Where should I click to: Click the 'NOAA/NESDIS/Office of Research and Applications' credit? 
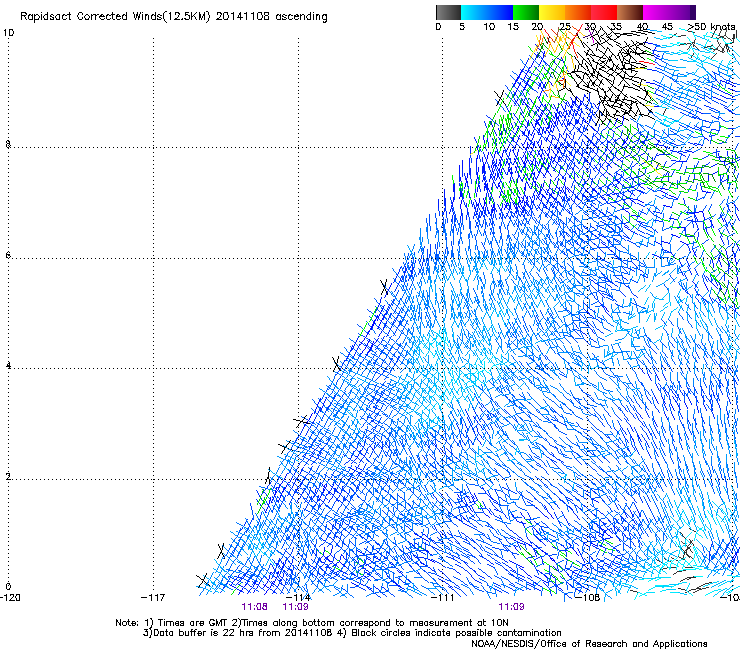click(589, 644)
